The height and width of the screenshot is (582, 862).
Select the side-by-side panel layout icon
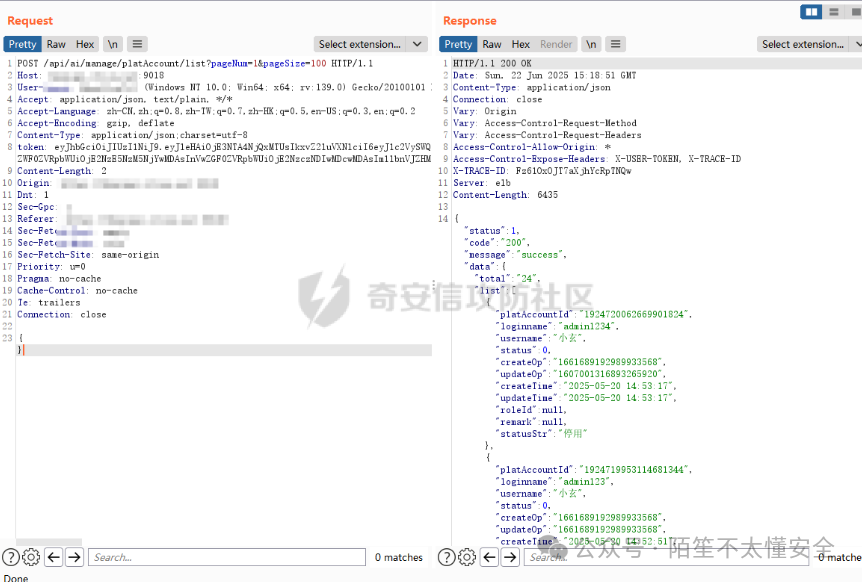tap(812, 12)
